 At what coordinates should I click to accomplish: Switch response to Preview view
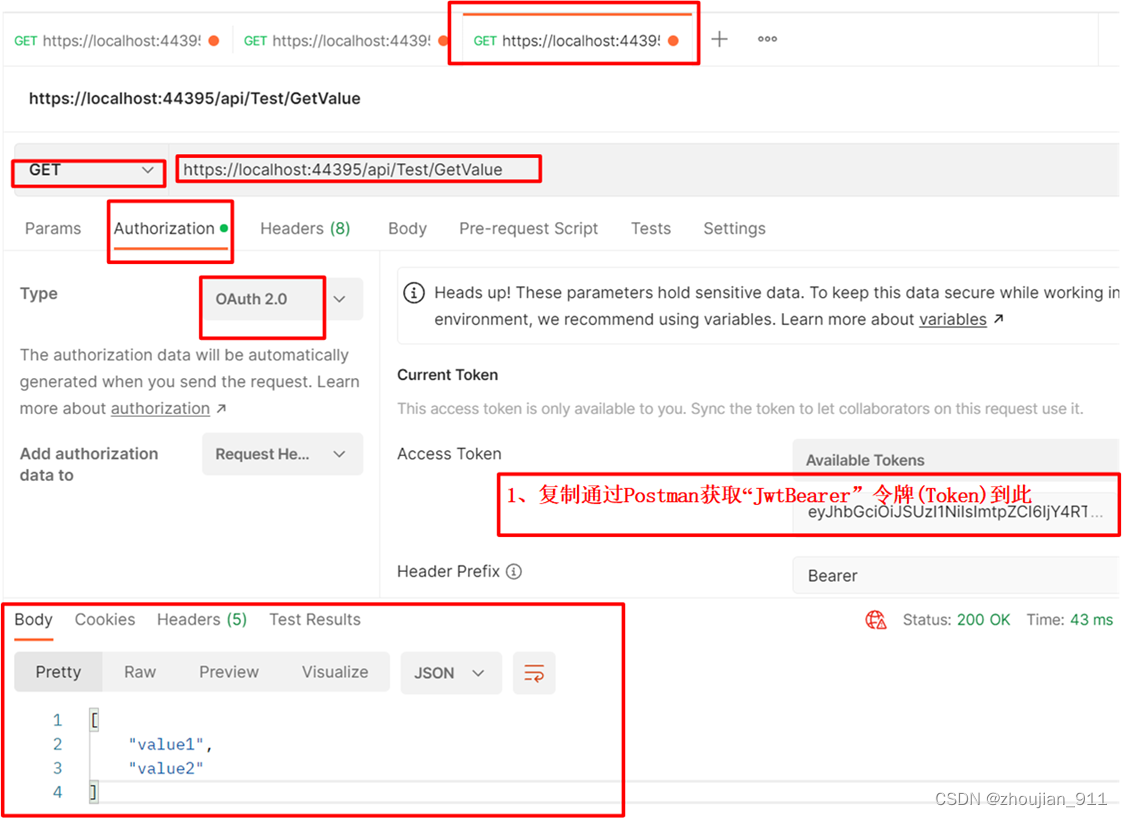click(x=229, y=672)
